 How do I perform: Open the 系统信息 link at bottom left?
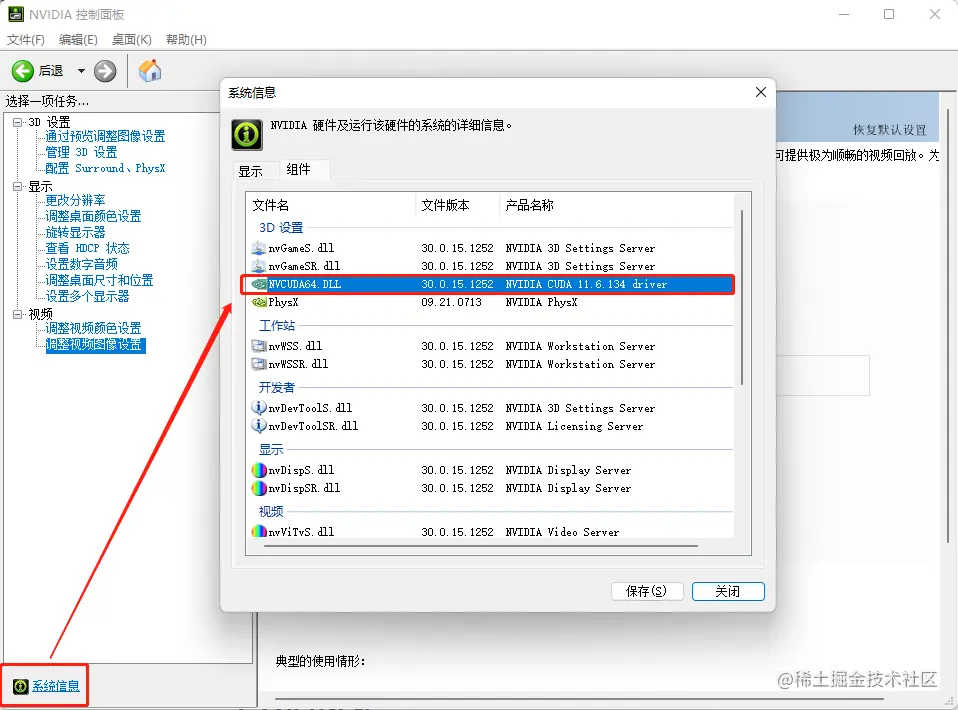56,686
